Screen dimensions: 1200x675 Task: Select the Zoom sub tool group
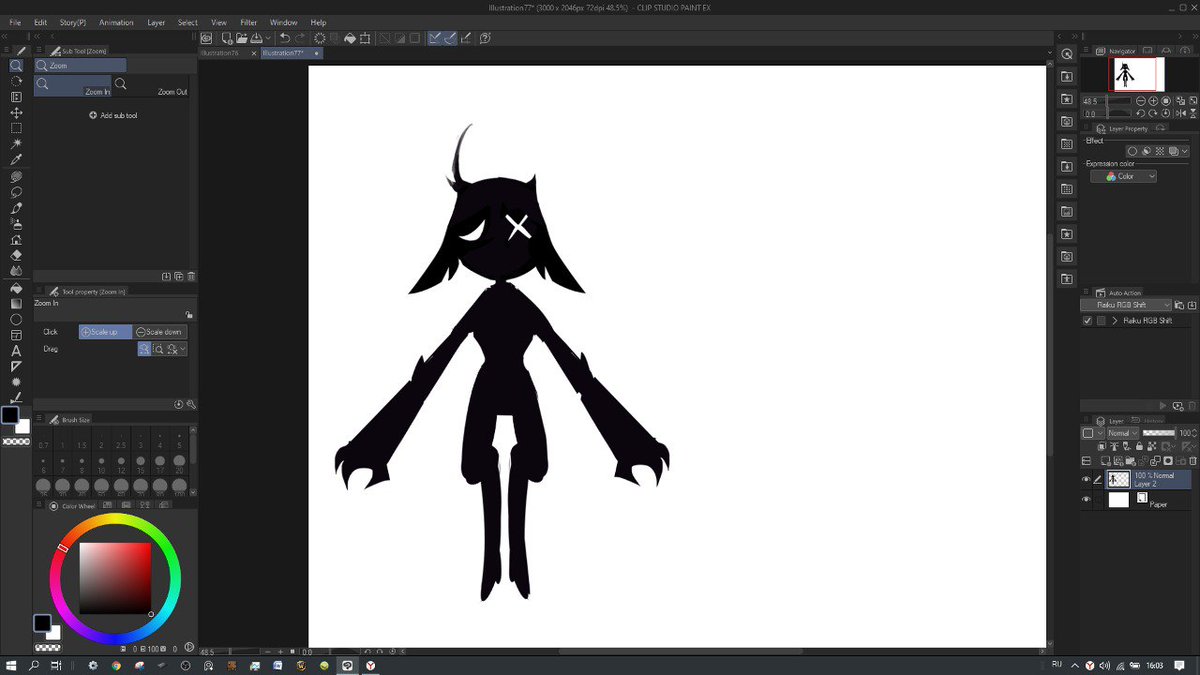(x=80, y=65)
